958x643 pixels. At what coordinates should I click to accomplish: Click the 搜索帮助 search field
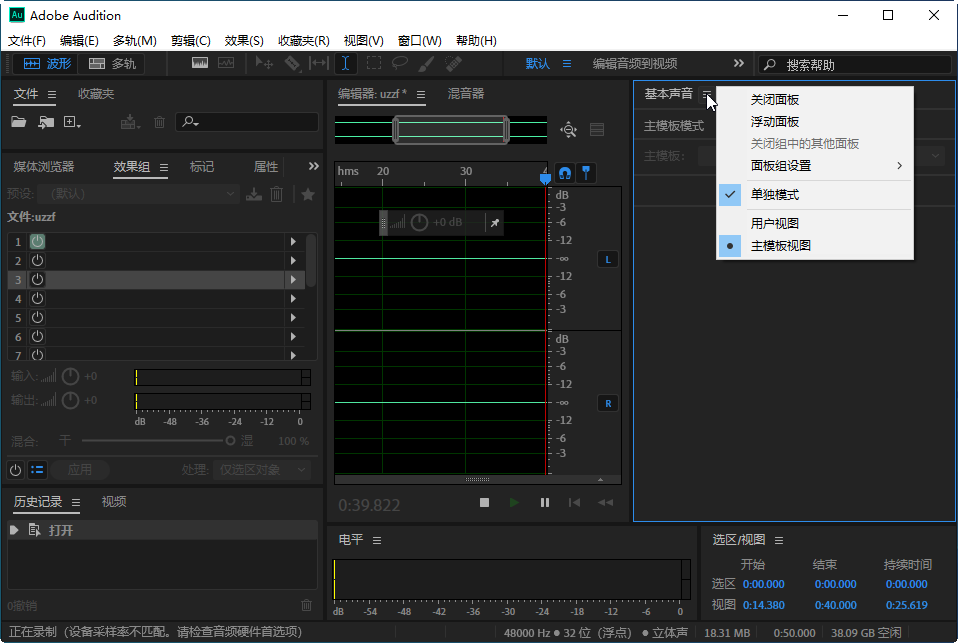click(855, 64)
